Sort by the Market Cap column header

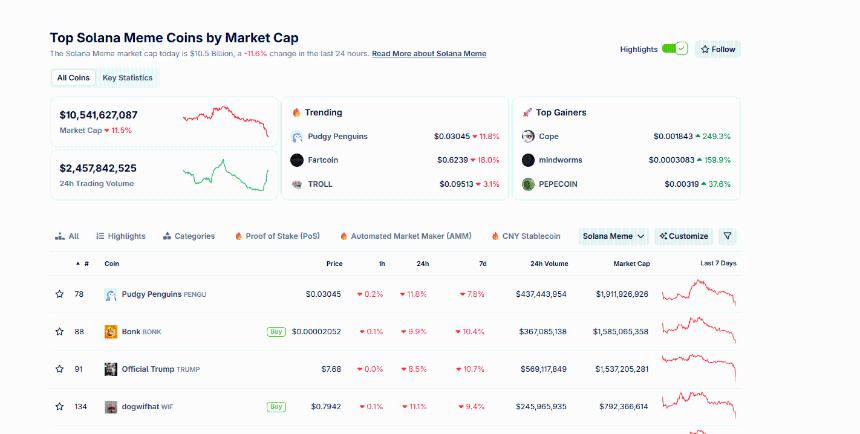pyautogui.click(x=631, y=264)
